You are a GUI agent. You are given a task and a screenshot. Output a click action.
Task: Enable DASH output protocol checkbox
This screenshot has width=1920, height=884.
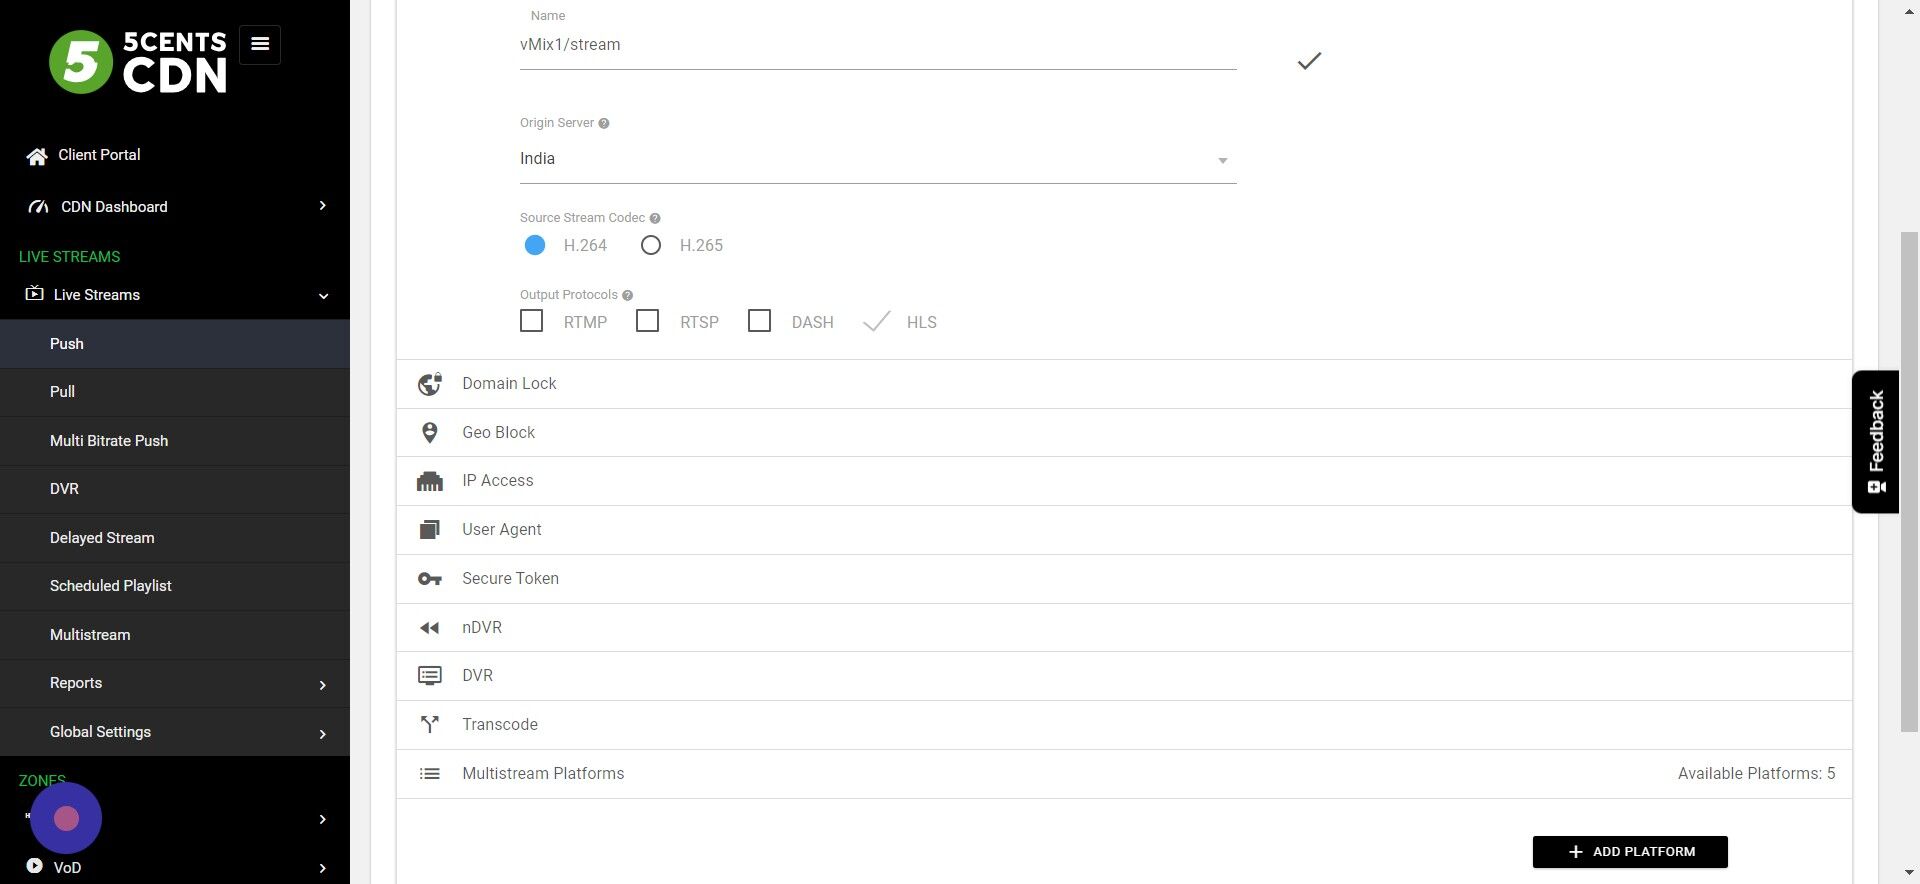point(760,321)
